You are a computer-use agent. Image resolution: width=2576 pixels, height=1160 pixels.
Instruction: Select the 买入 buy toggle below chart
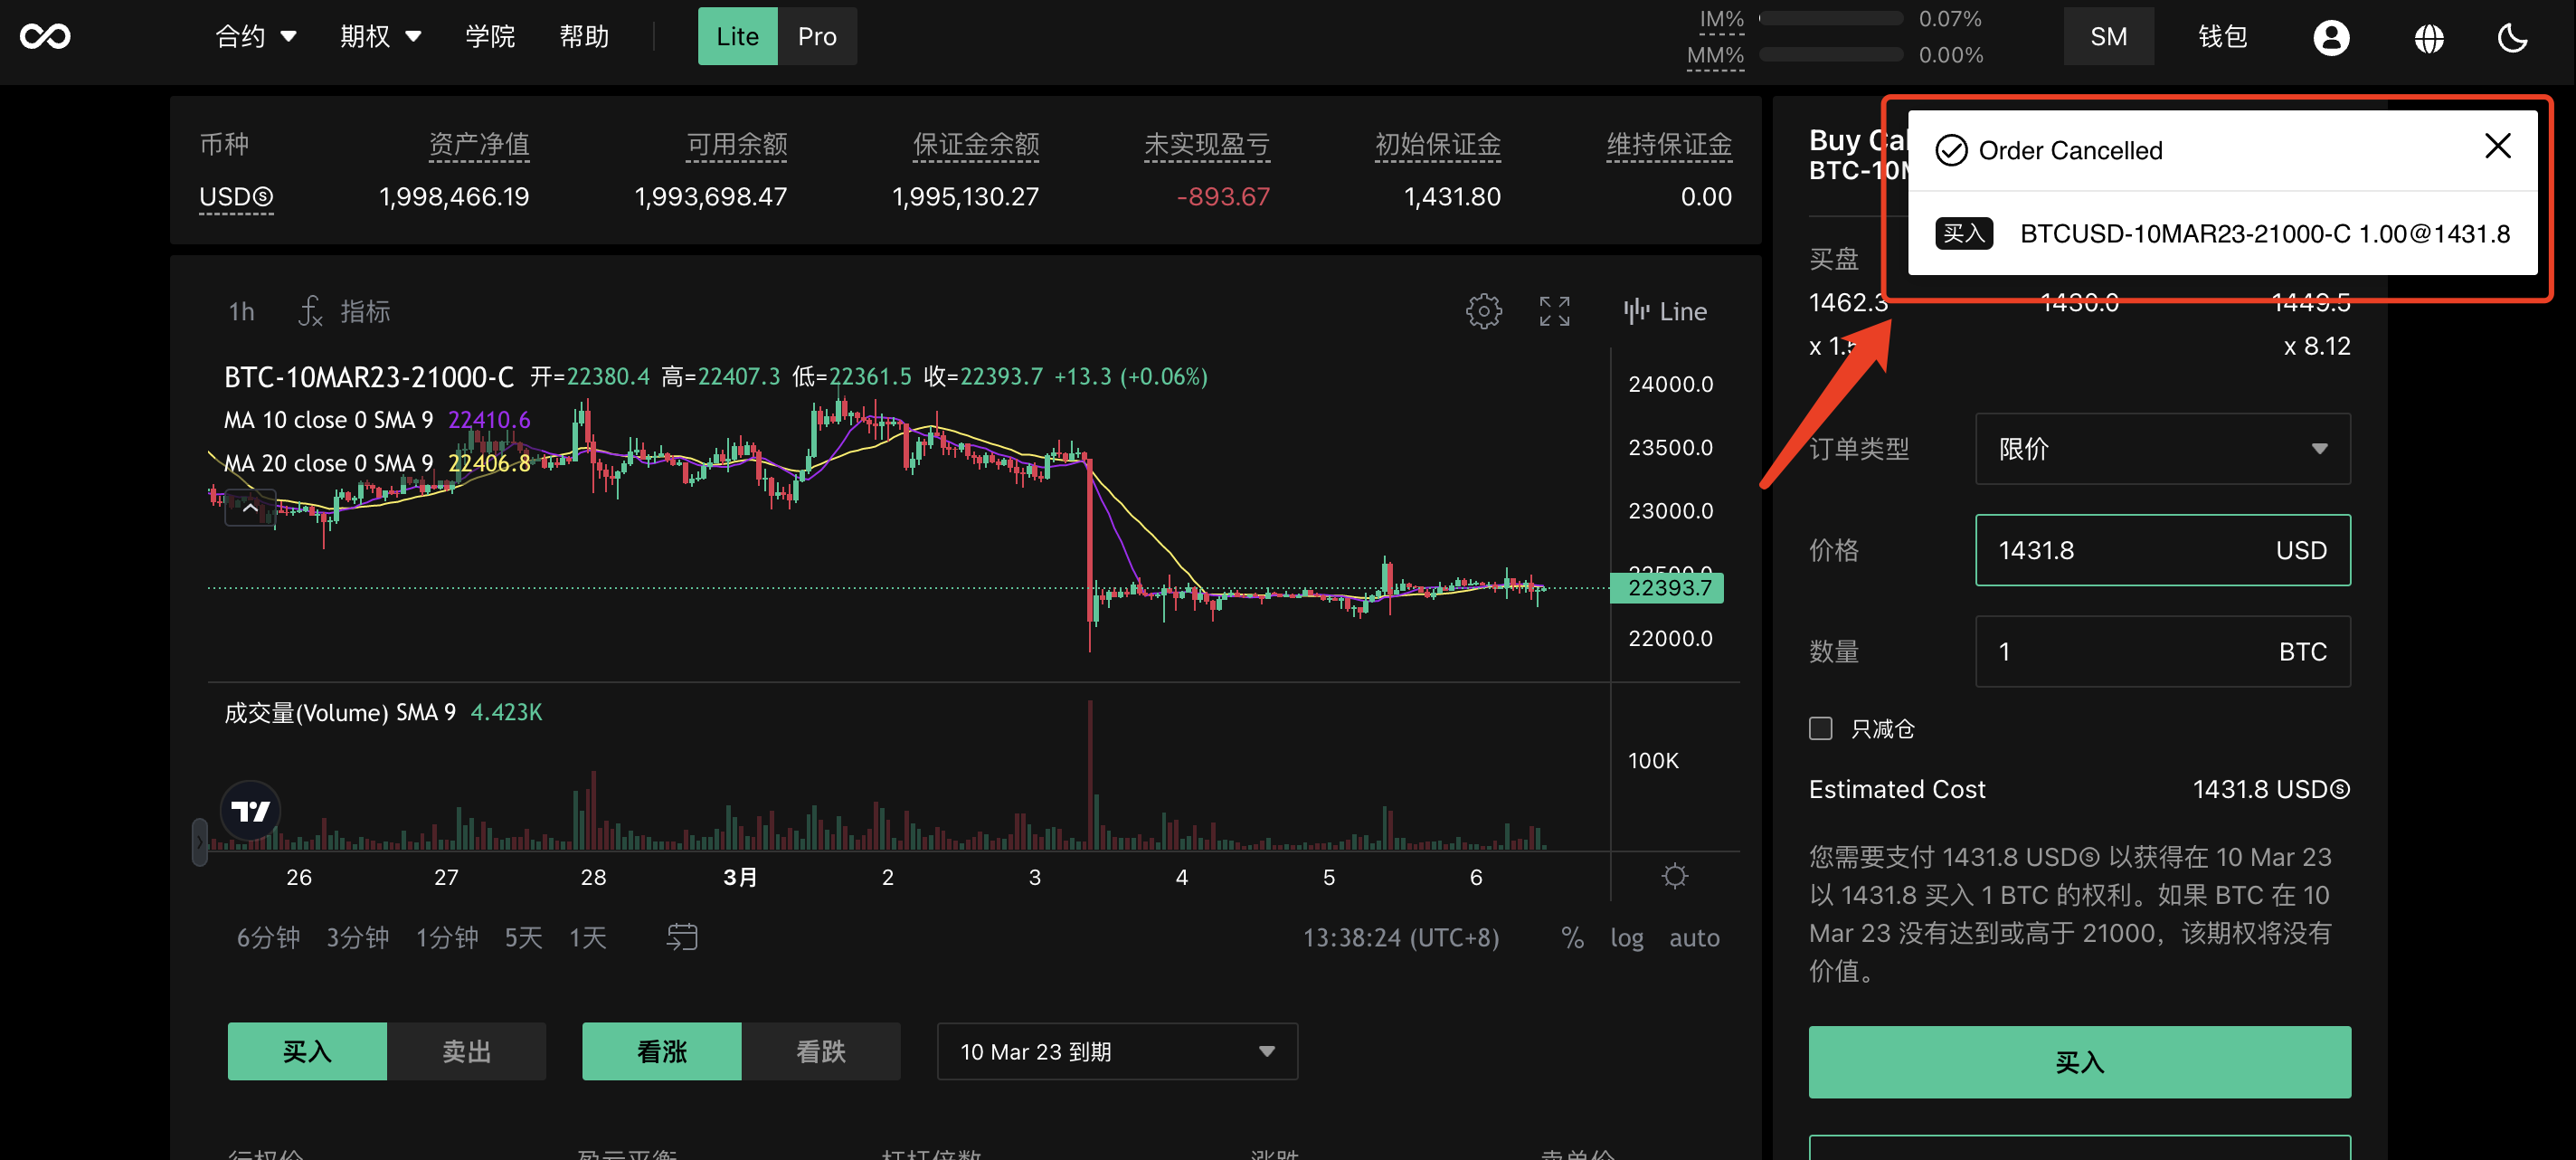pyautogui.click(x=307, y=1051)
